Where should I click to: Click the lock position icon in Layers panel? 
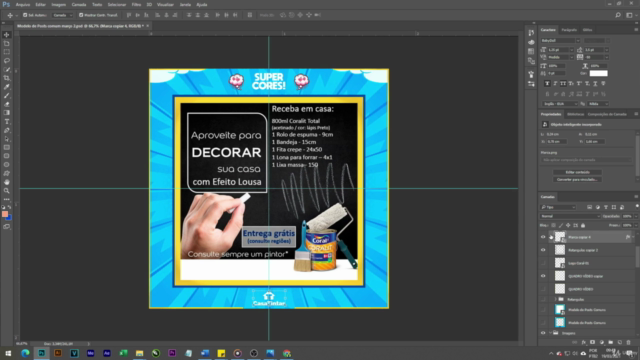pos(568,225)
